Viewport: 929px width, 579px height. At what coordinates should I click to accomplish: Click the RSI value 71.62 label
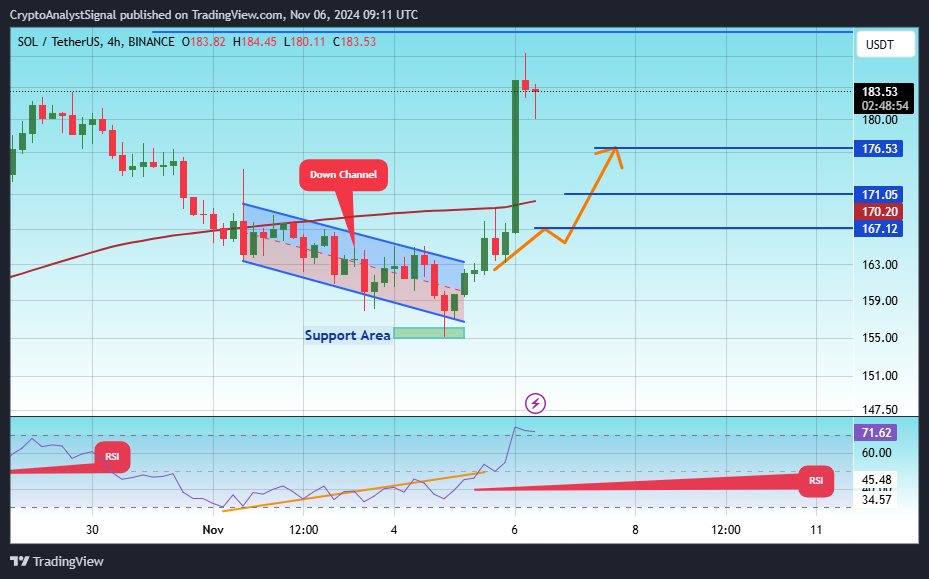[x=876, y=433]
